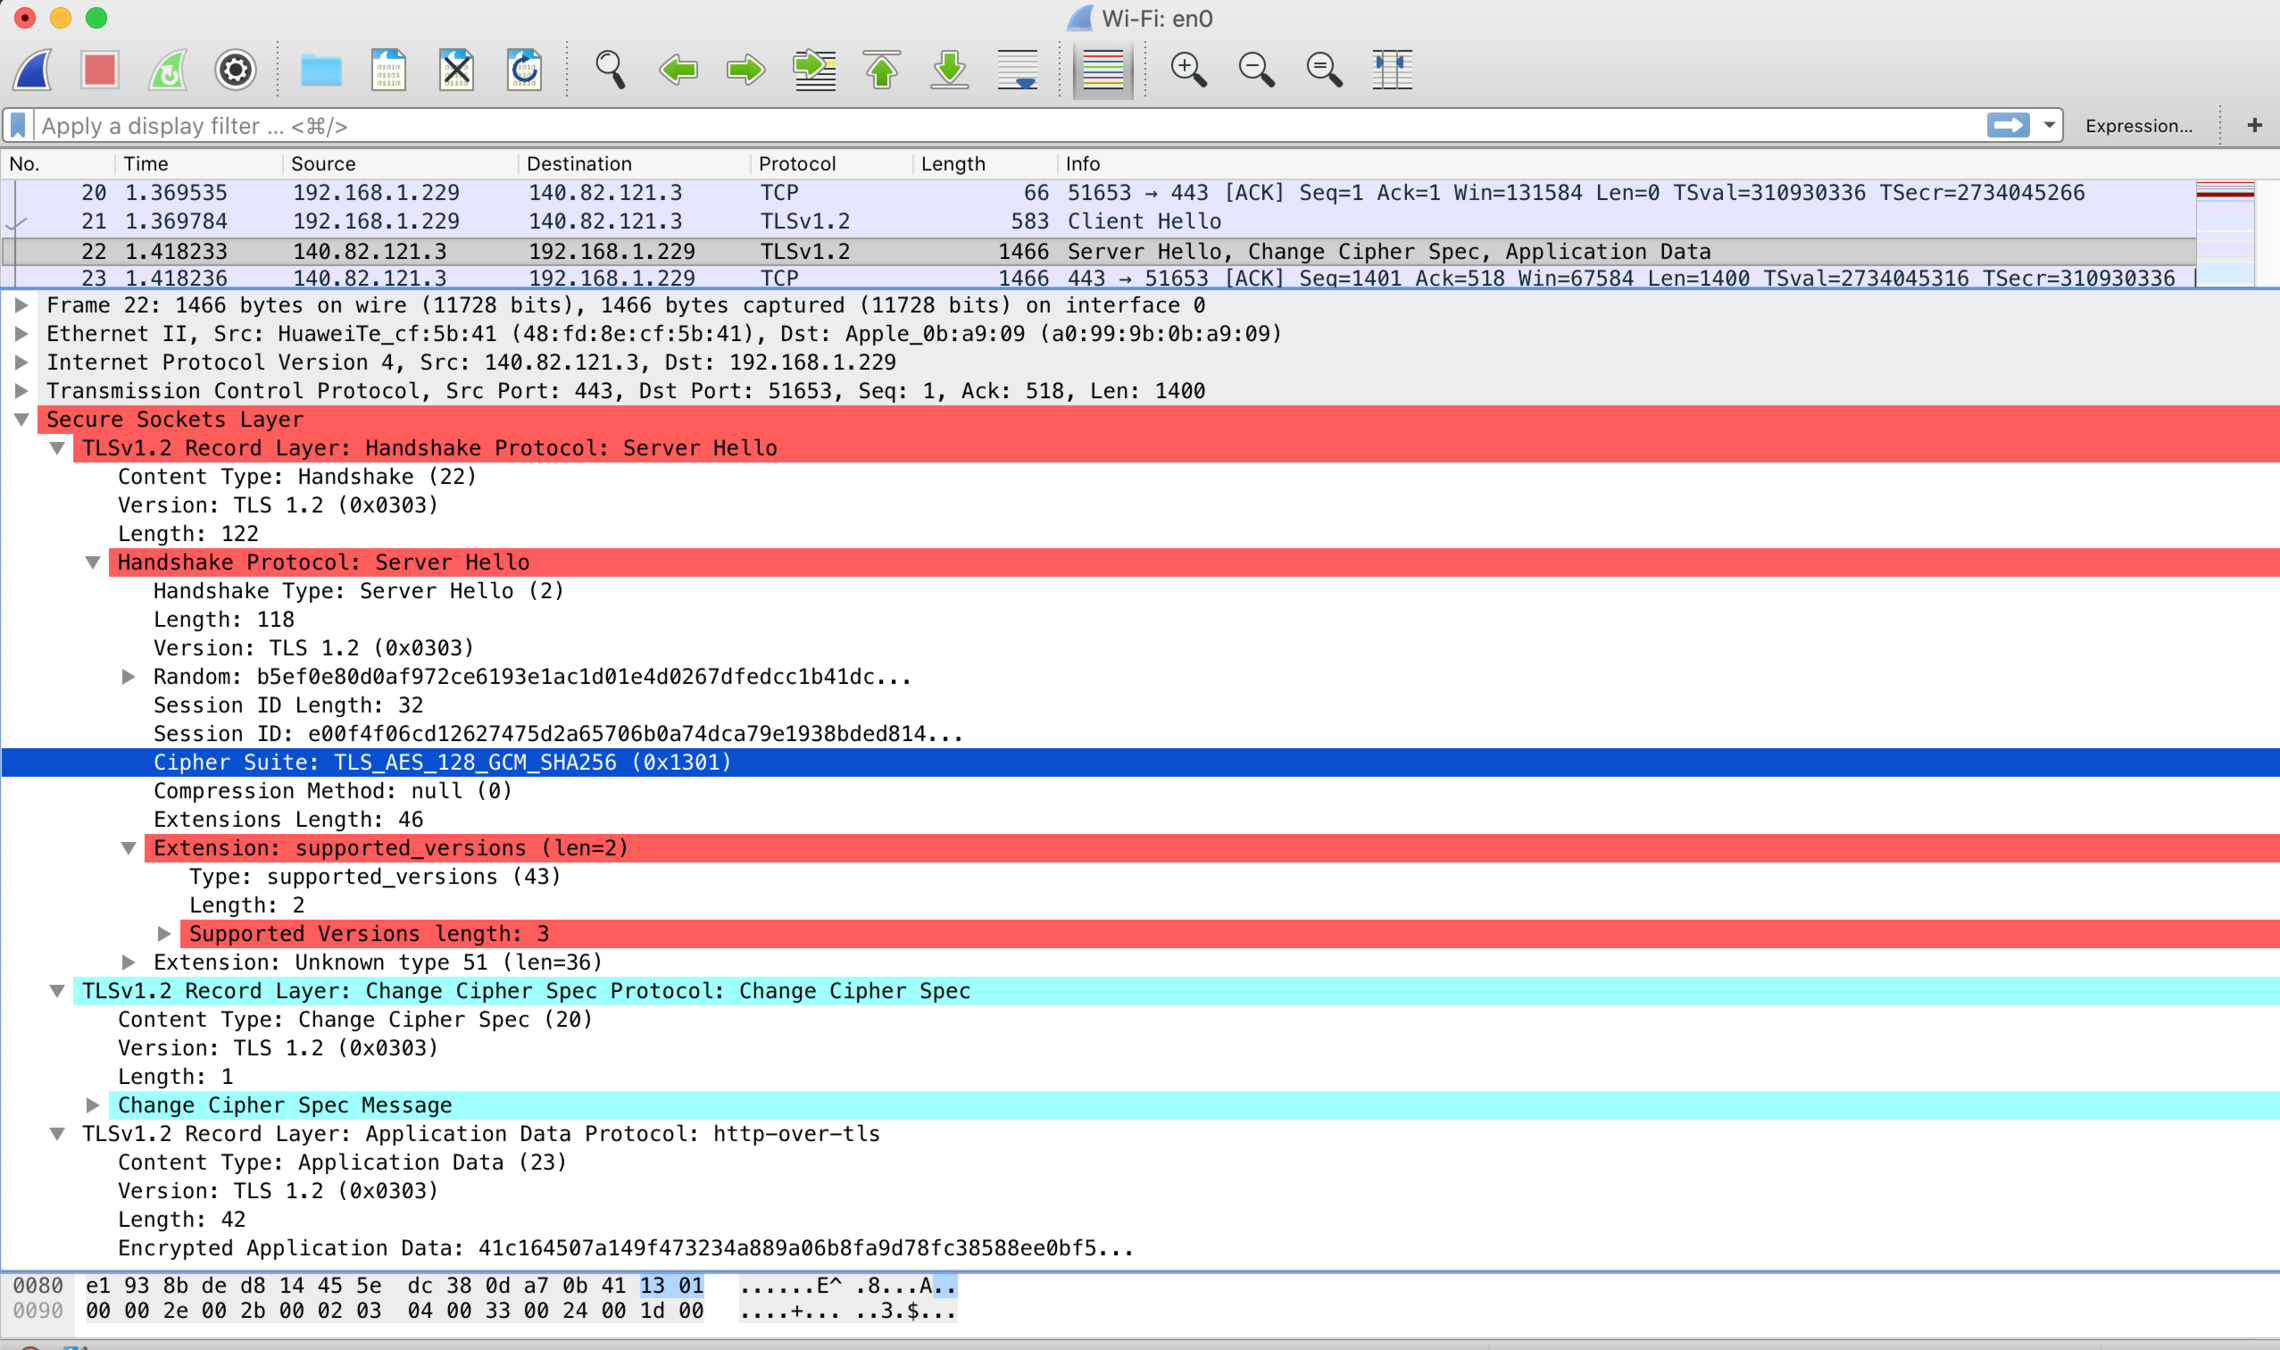Stop capturing packets with red square
Image resolution: width=2280 pixels, height=1350 pixels.
pyautogui.click(x=100, y=69)
